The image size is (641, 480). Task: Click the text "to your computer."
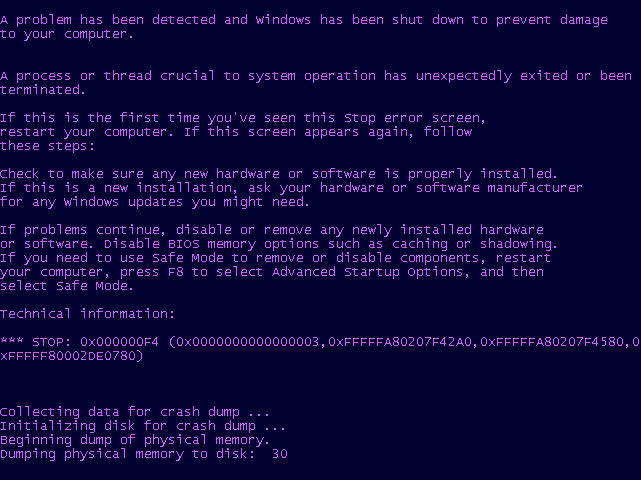point(64,34)
